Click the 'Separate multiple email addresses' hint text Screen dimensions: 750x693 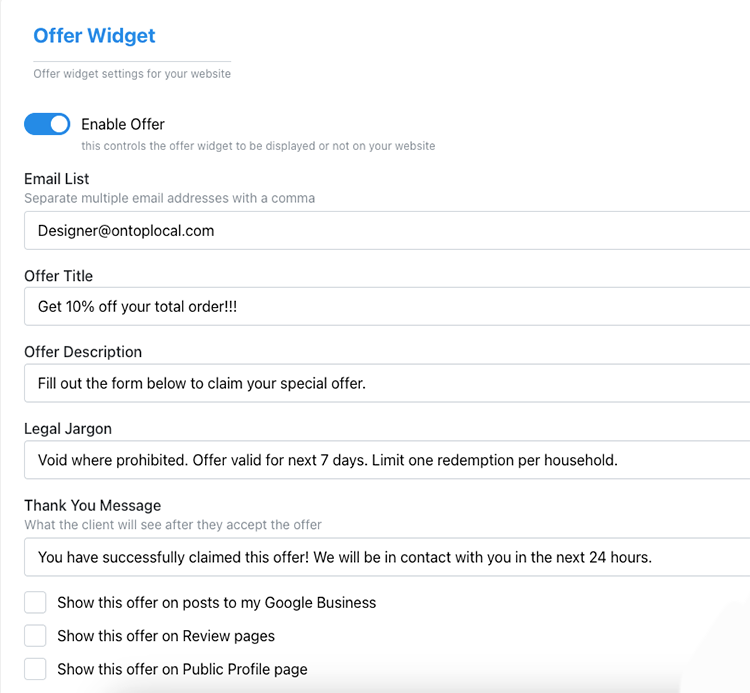click(169, 198)
